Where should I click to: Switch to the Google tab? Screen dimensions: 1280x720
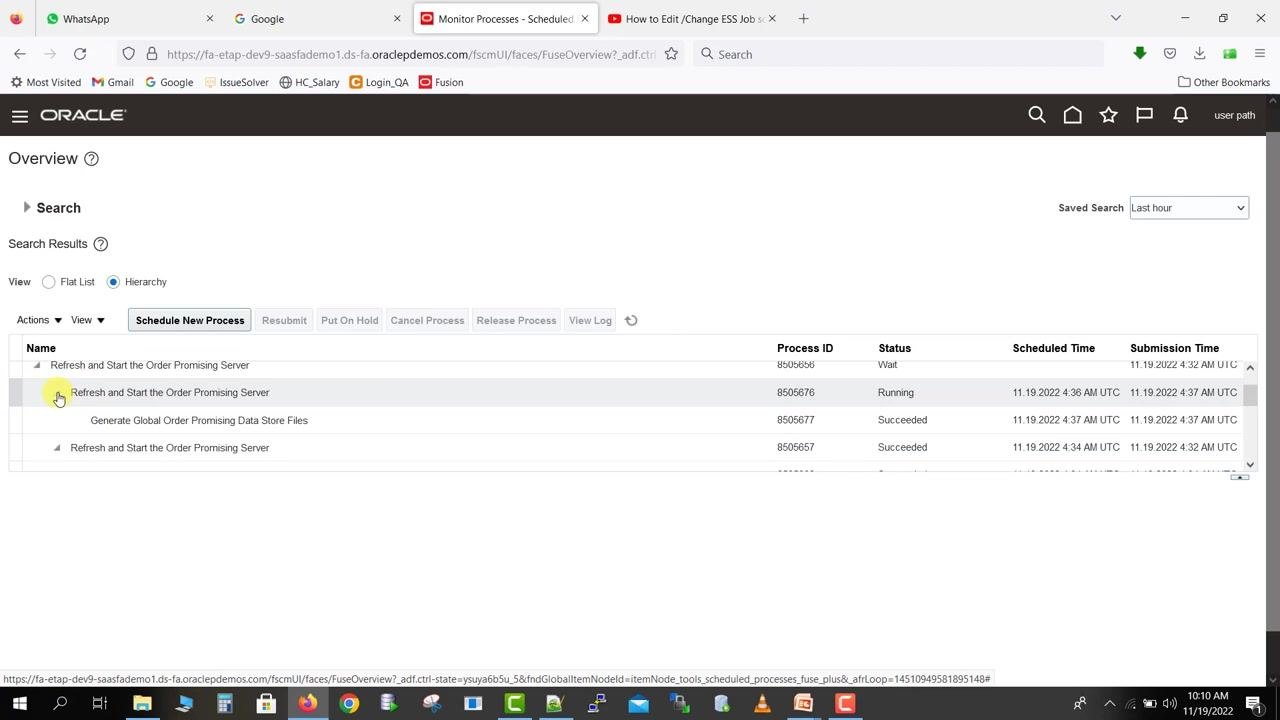tap(316, 18)
